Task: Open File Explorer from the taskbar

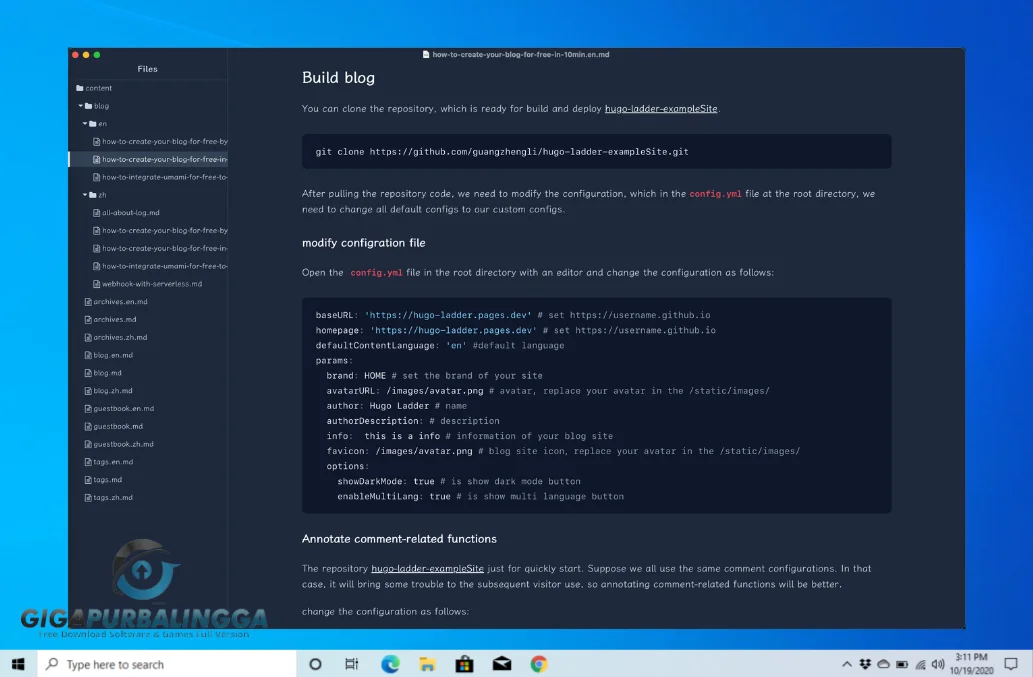Action: pos(427,663)
